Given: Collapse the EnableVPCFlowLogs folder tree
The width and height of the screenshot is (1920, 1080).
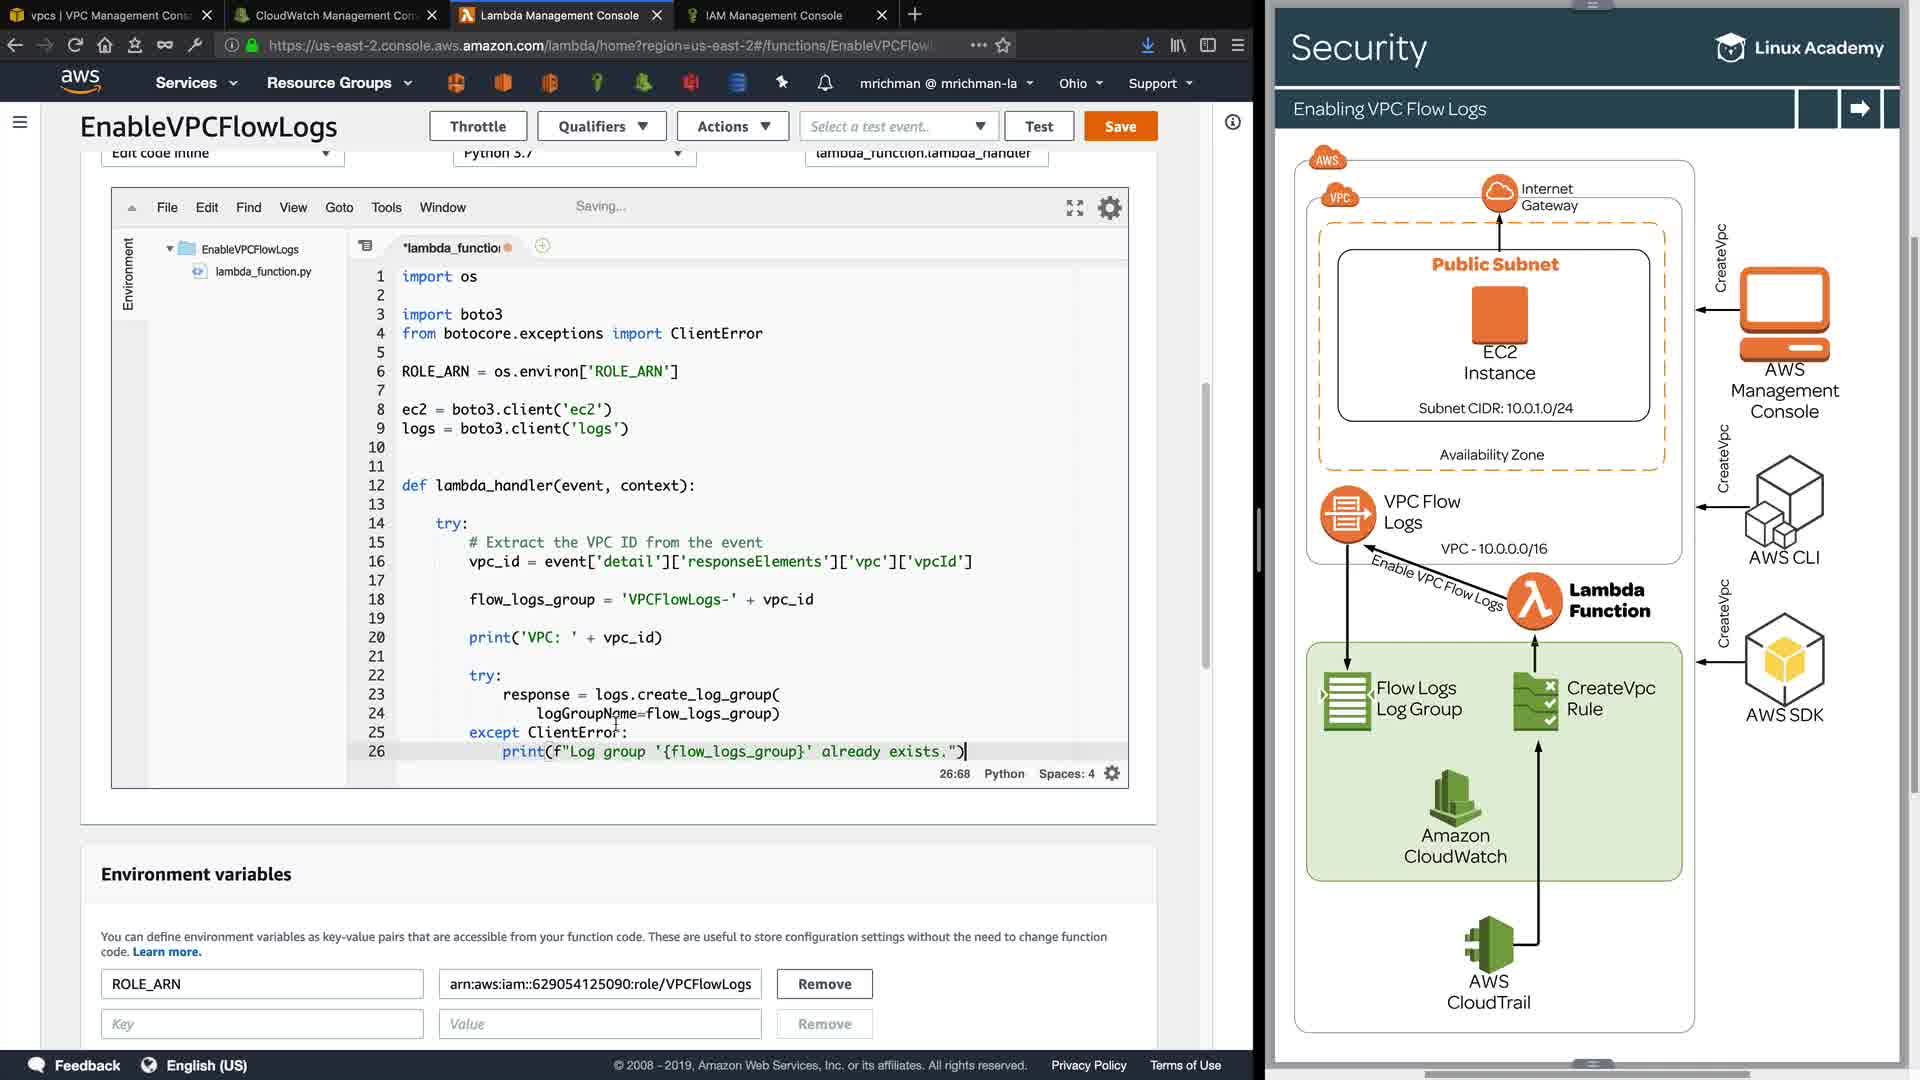Looking at the screenshot, I should pyautogui.click(x=170, y=249).
